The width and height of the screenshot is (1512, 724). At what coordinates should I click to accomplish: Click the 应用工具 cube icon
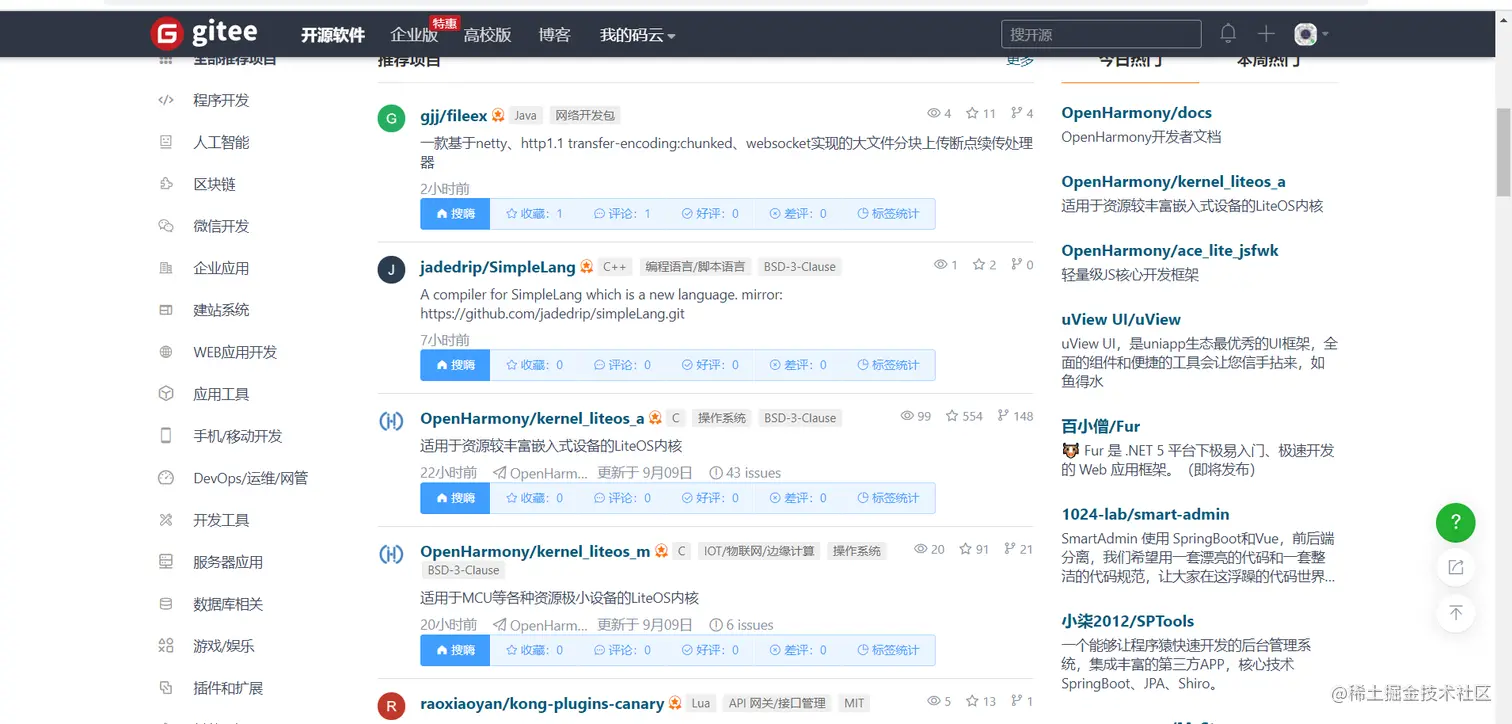point(166,394)
